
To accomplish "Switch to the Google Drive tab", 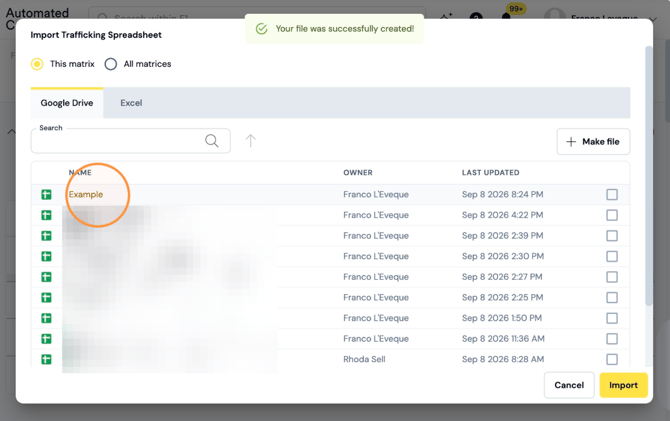I will (x=67, y=103).
